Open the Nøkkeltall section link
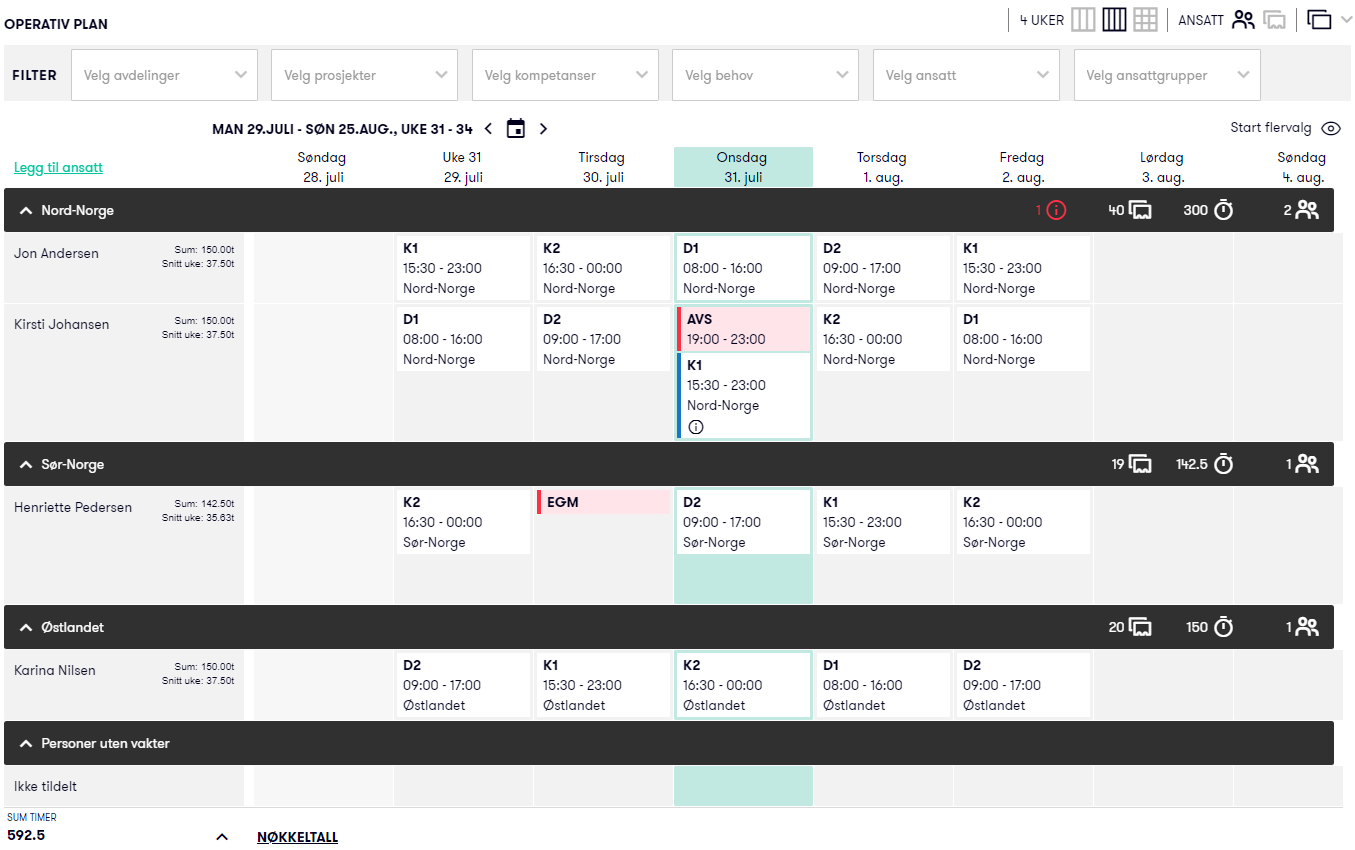The height and width of the screenshot is (850, 1355). point(297,837)
